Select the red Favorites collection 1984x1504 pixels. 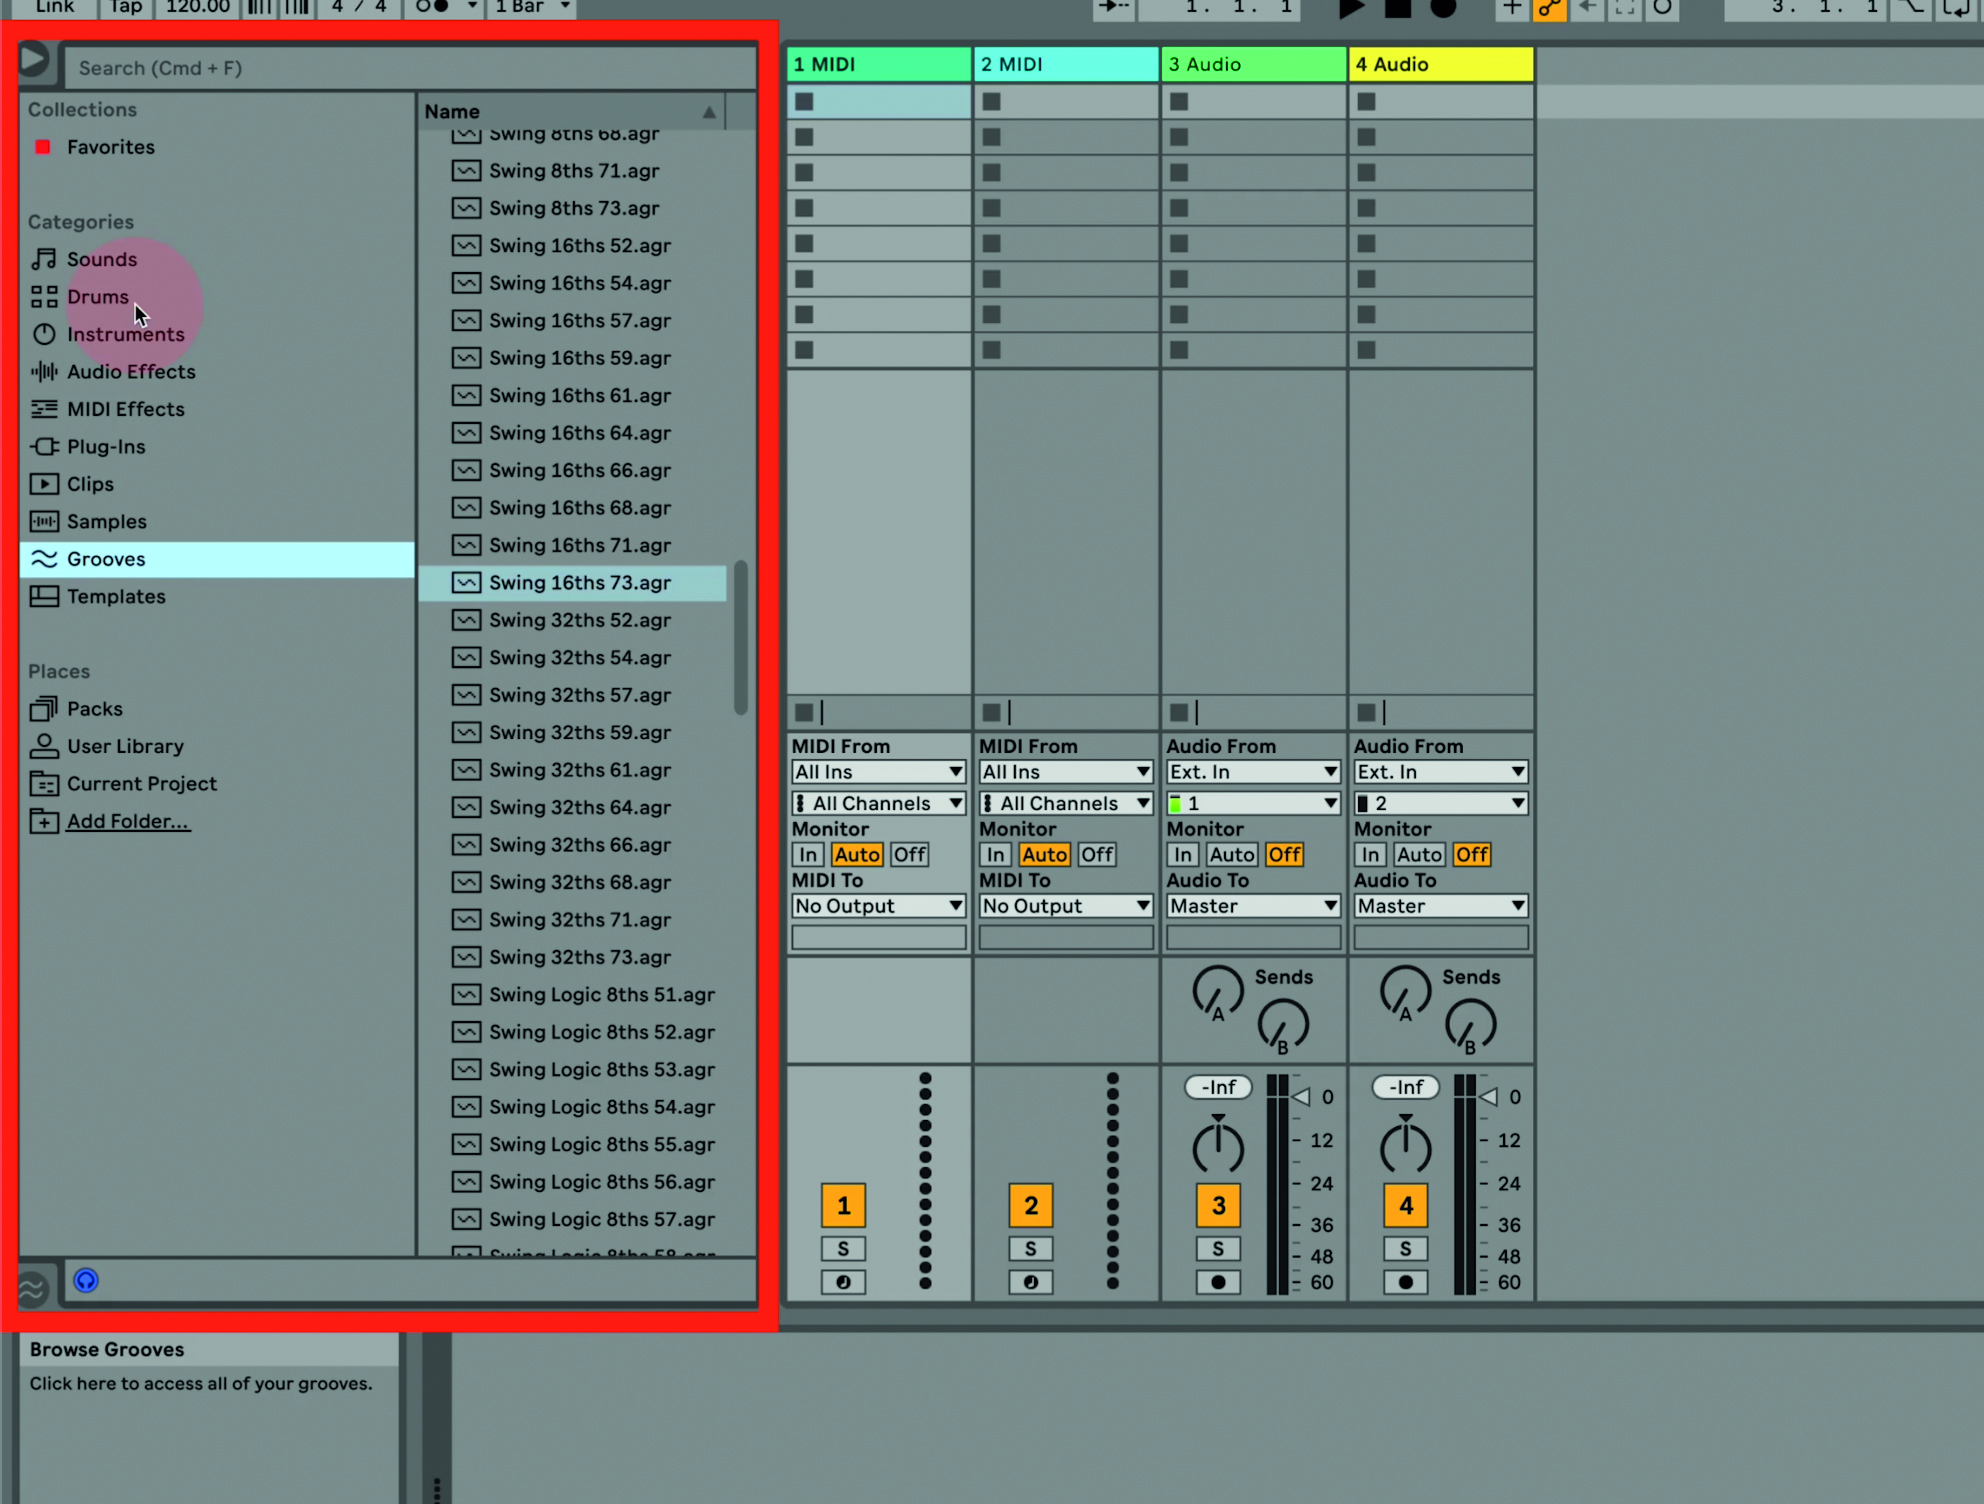(x=110, y=147)
